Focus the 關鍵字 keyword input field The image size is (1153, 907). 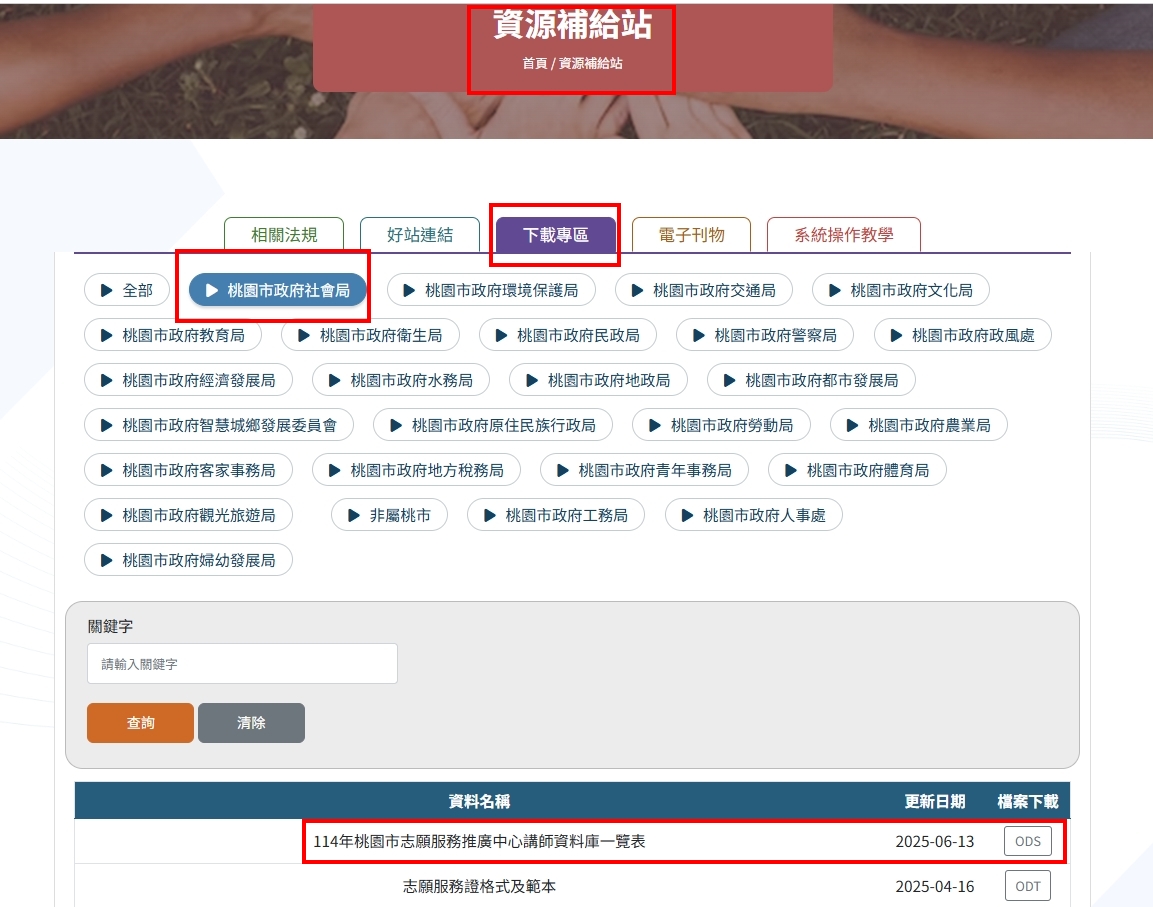[x=242, y=664]
